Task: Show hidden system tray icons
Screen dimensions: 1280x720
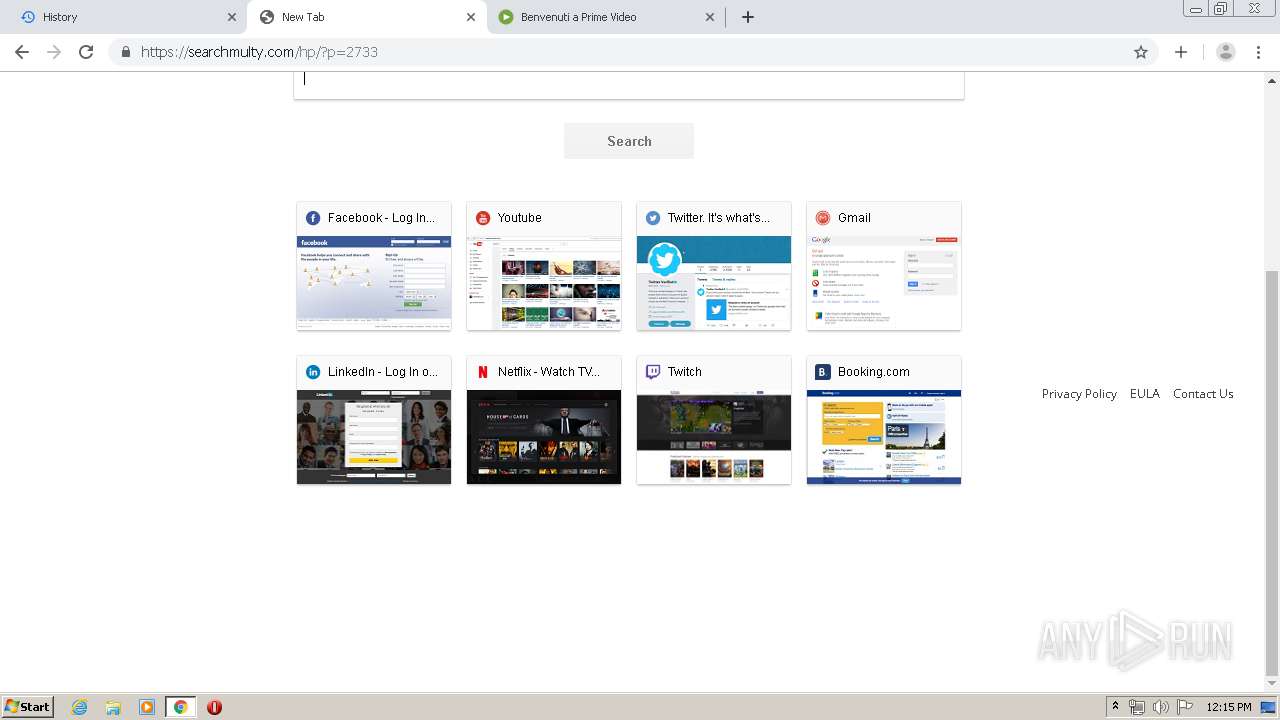Action: point(1115,707)
